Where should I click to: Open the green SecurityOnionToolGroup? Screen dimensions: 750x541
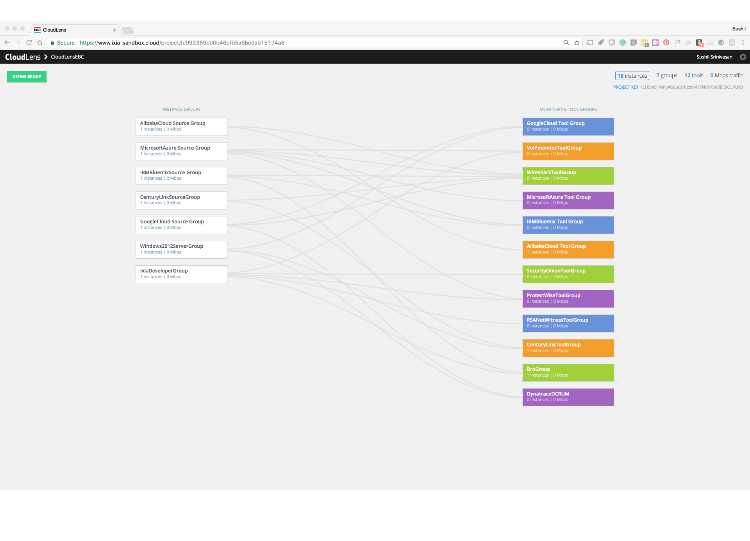point(568,274)
